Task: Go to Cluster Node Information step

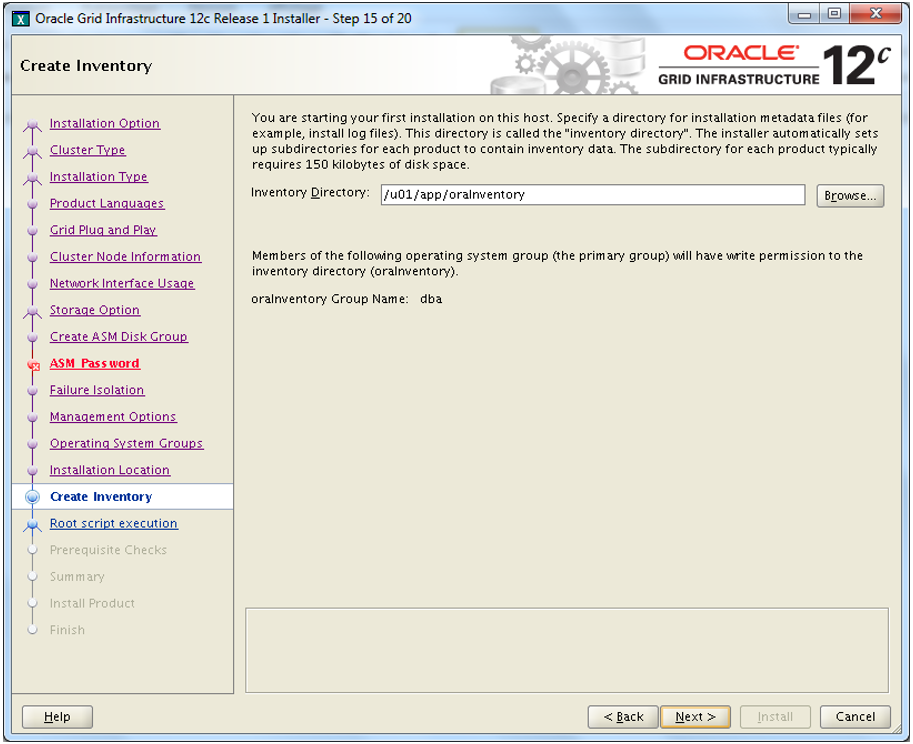Action: click(x=125, y=257)
